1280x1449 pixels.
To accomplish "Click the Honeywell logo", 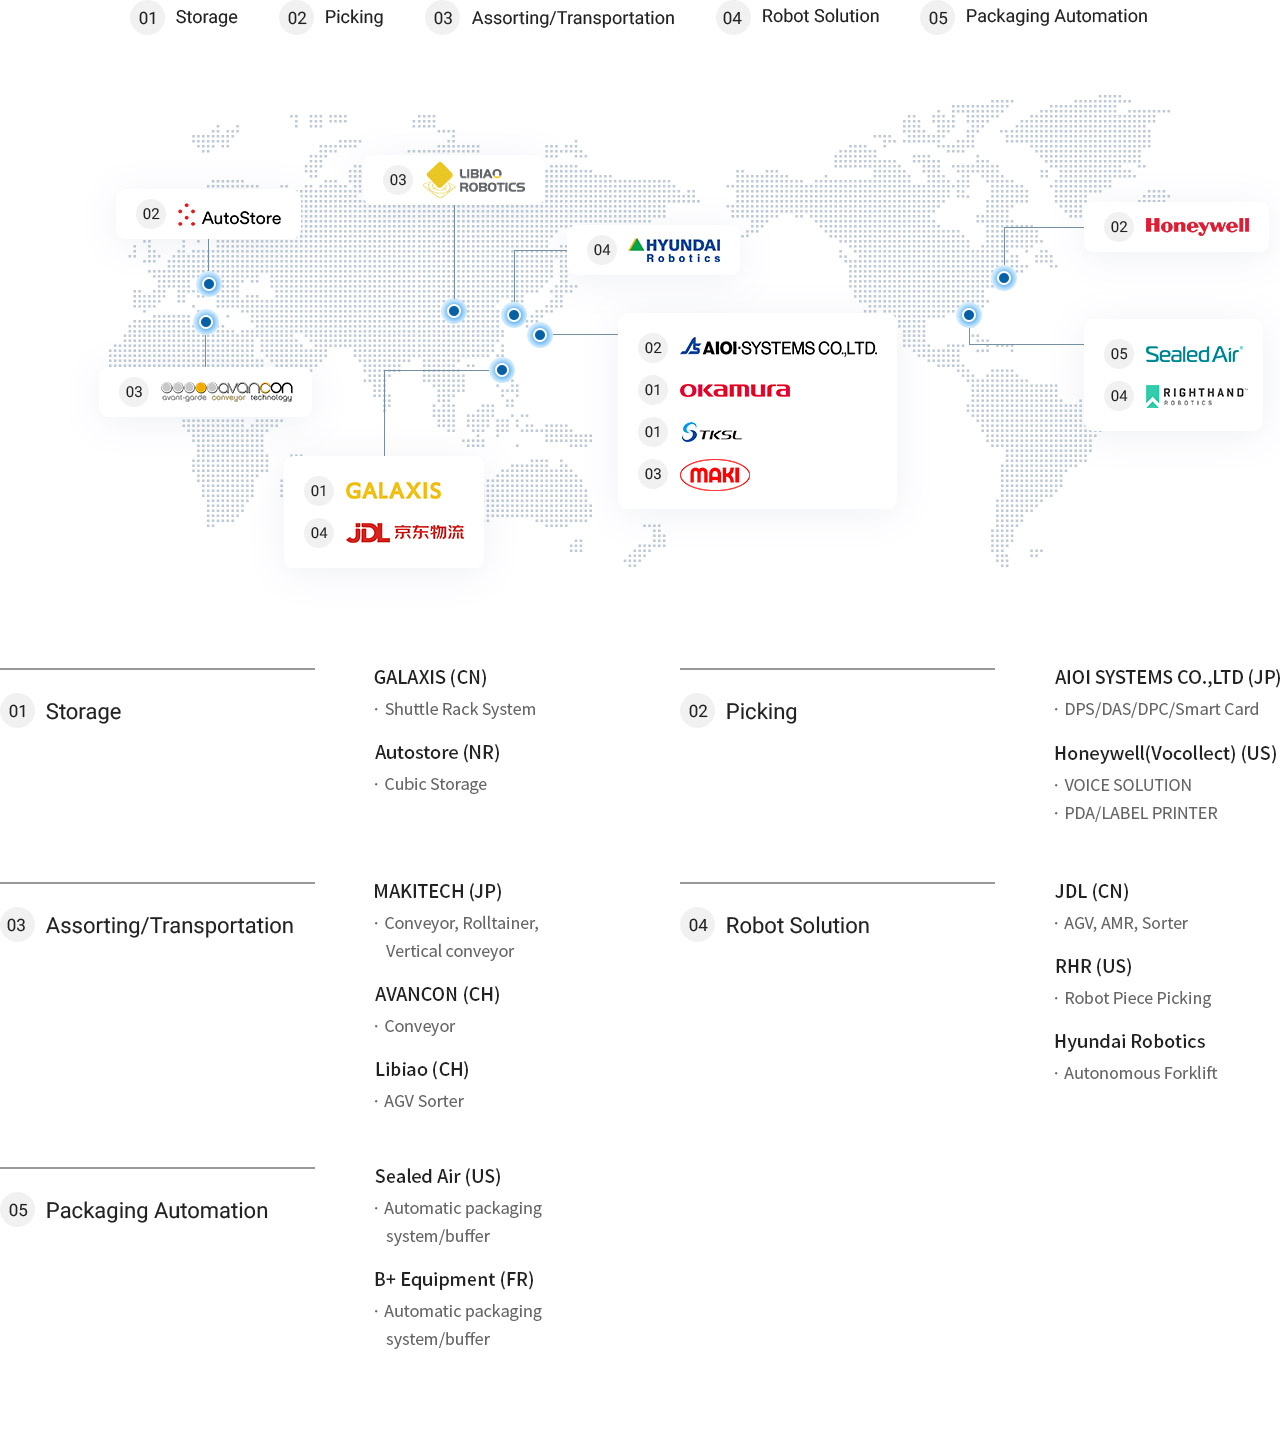I will (x=1197, y=226).
